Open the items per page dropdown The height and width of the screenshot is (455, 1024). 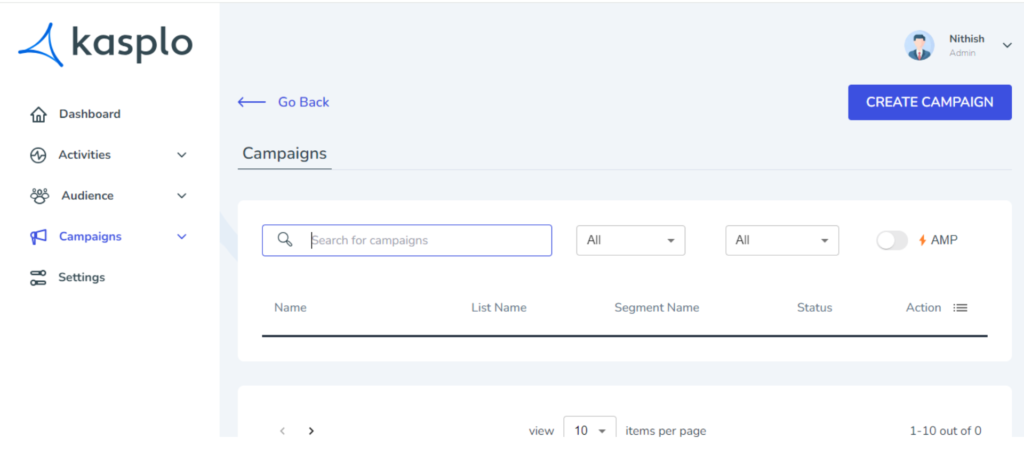pos(590,430)
